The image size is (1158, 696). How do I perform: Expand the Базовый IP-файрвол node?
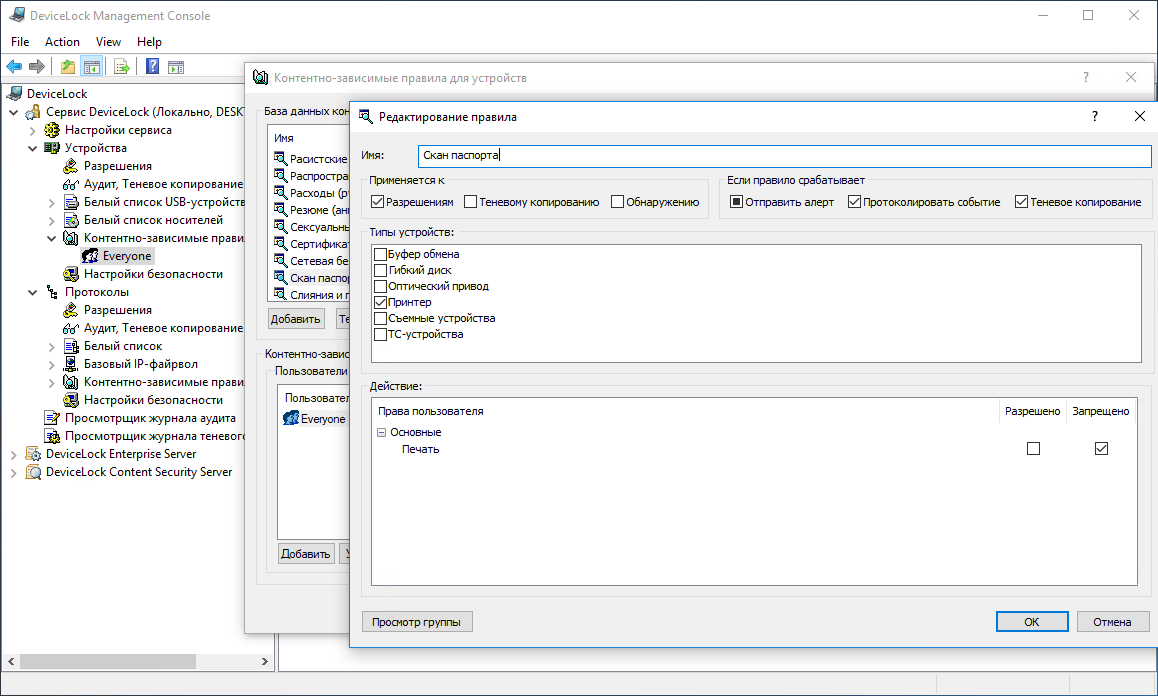pyautogui.click(x=52, y=364)
